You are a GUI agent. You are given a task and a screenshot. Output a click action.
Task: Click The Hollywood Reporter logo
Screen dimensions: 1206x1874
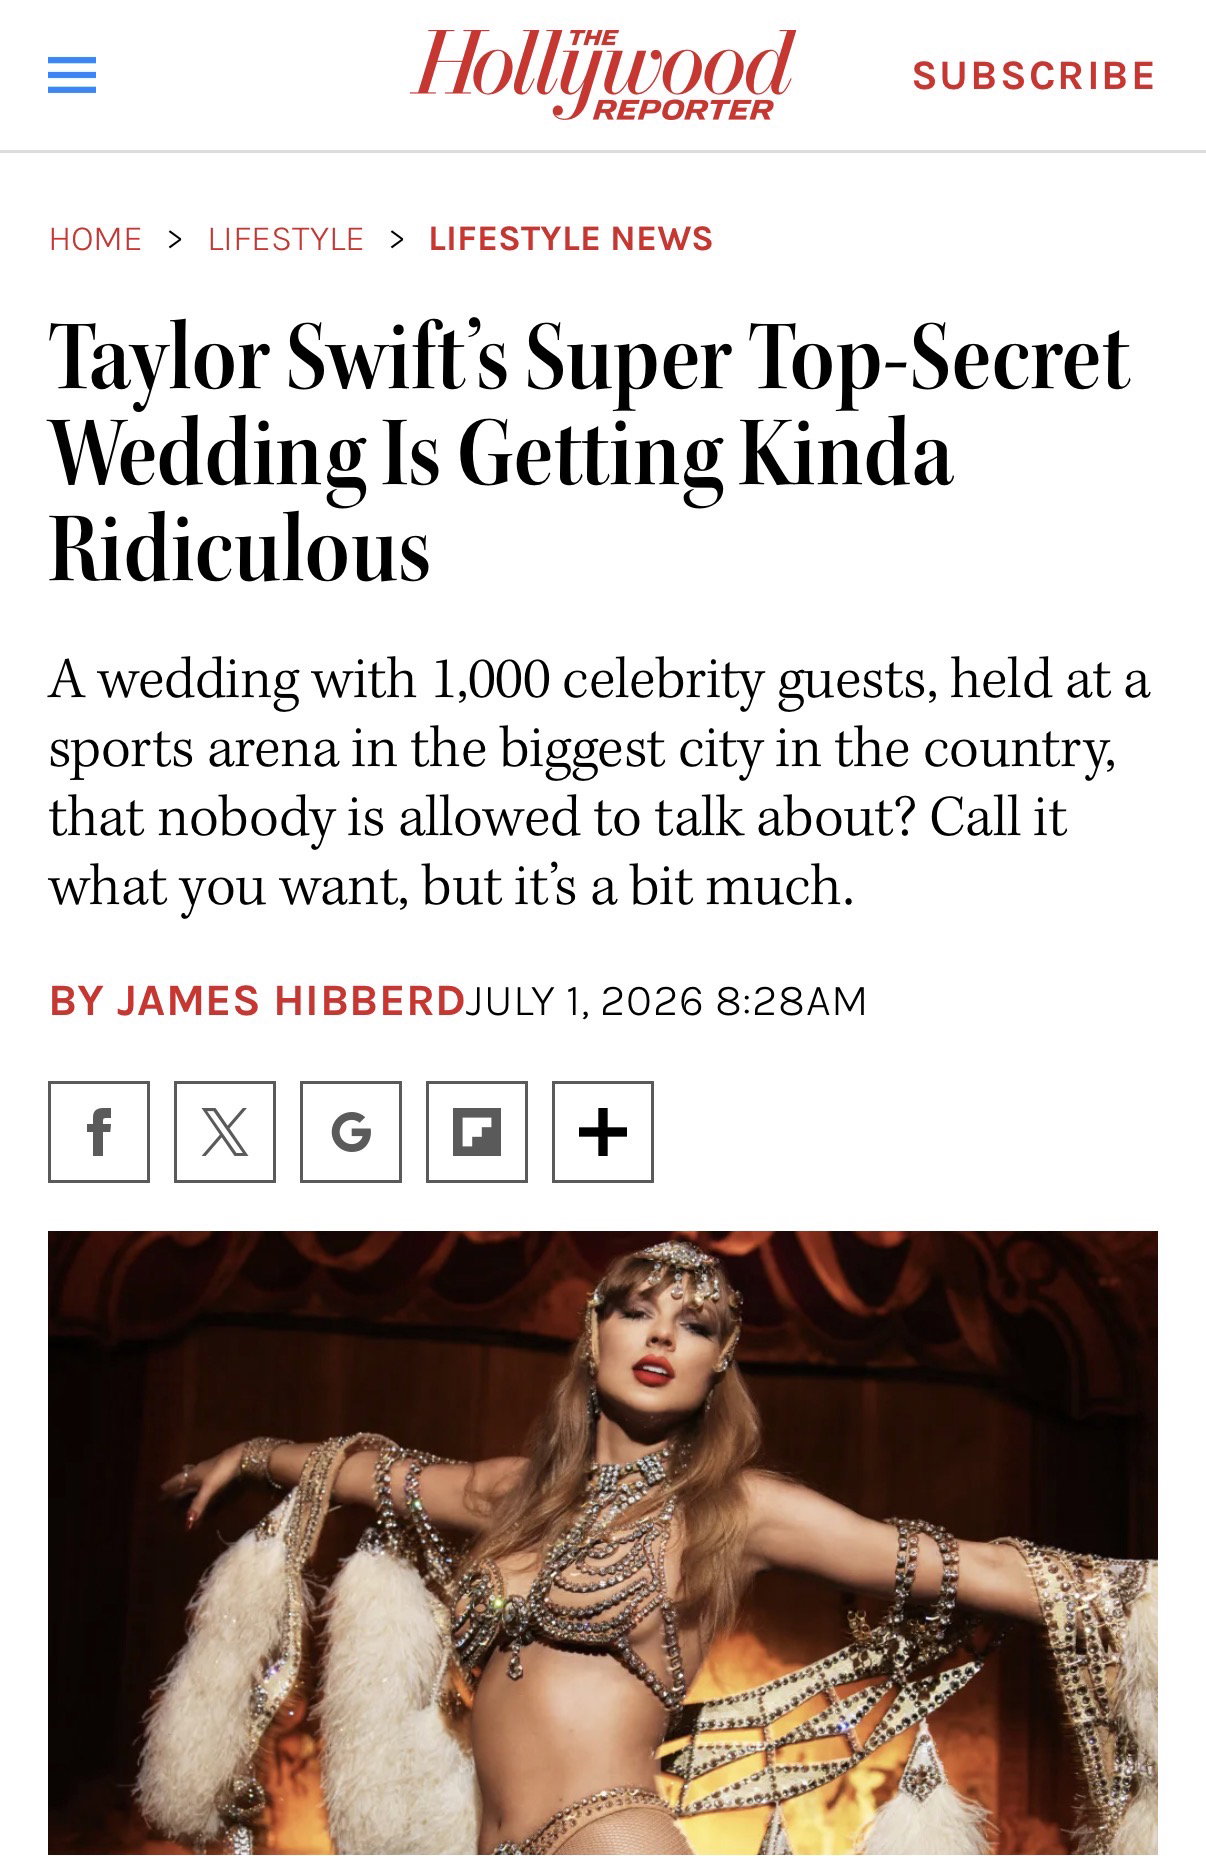pyautogui.click(x=602, y=74)
